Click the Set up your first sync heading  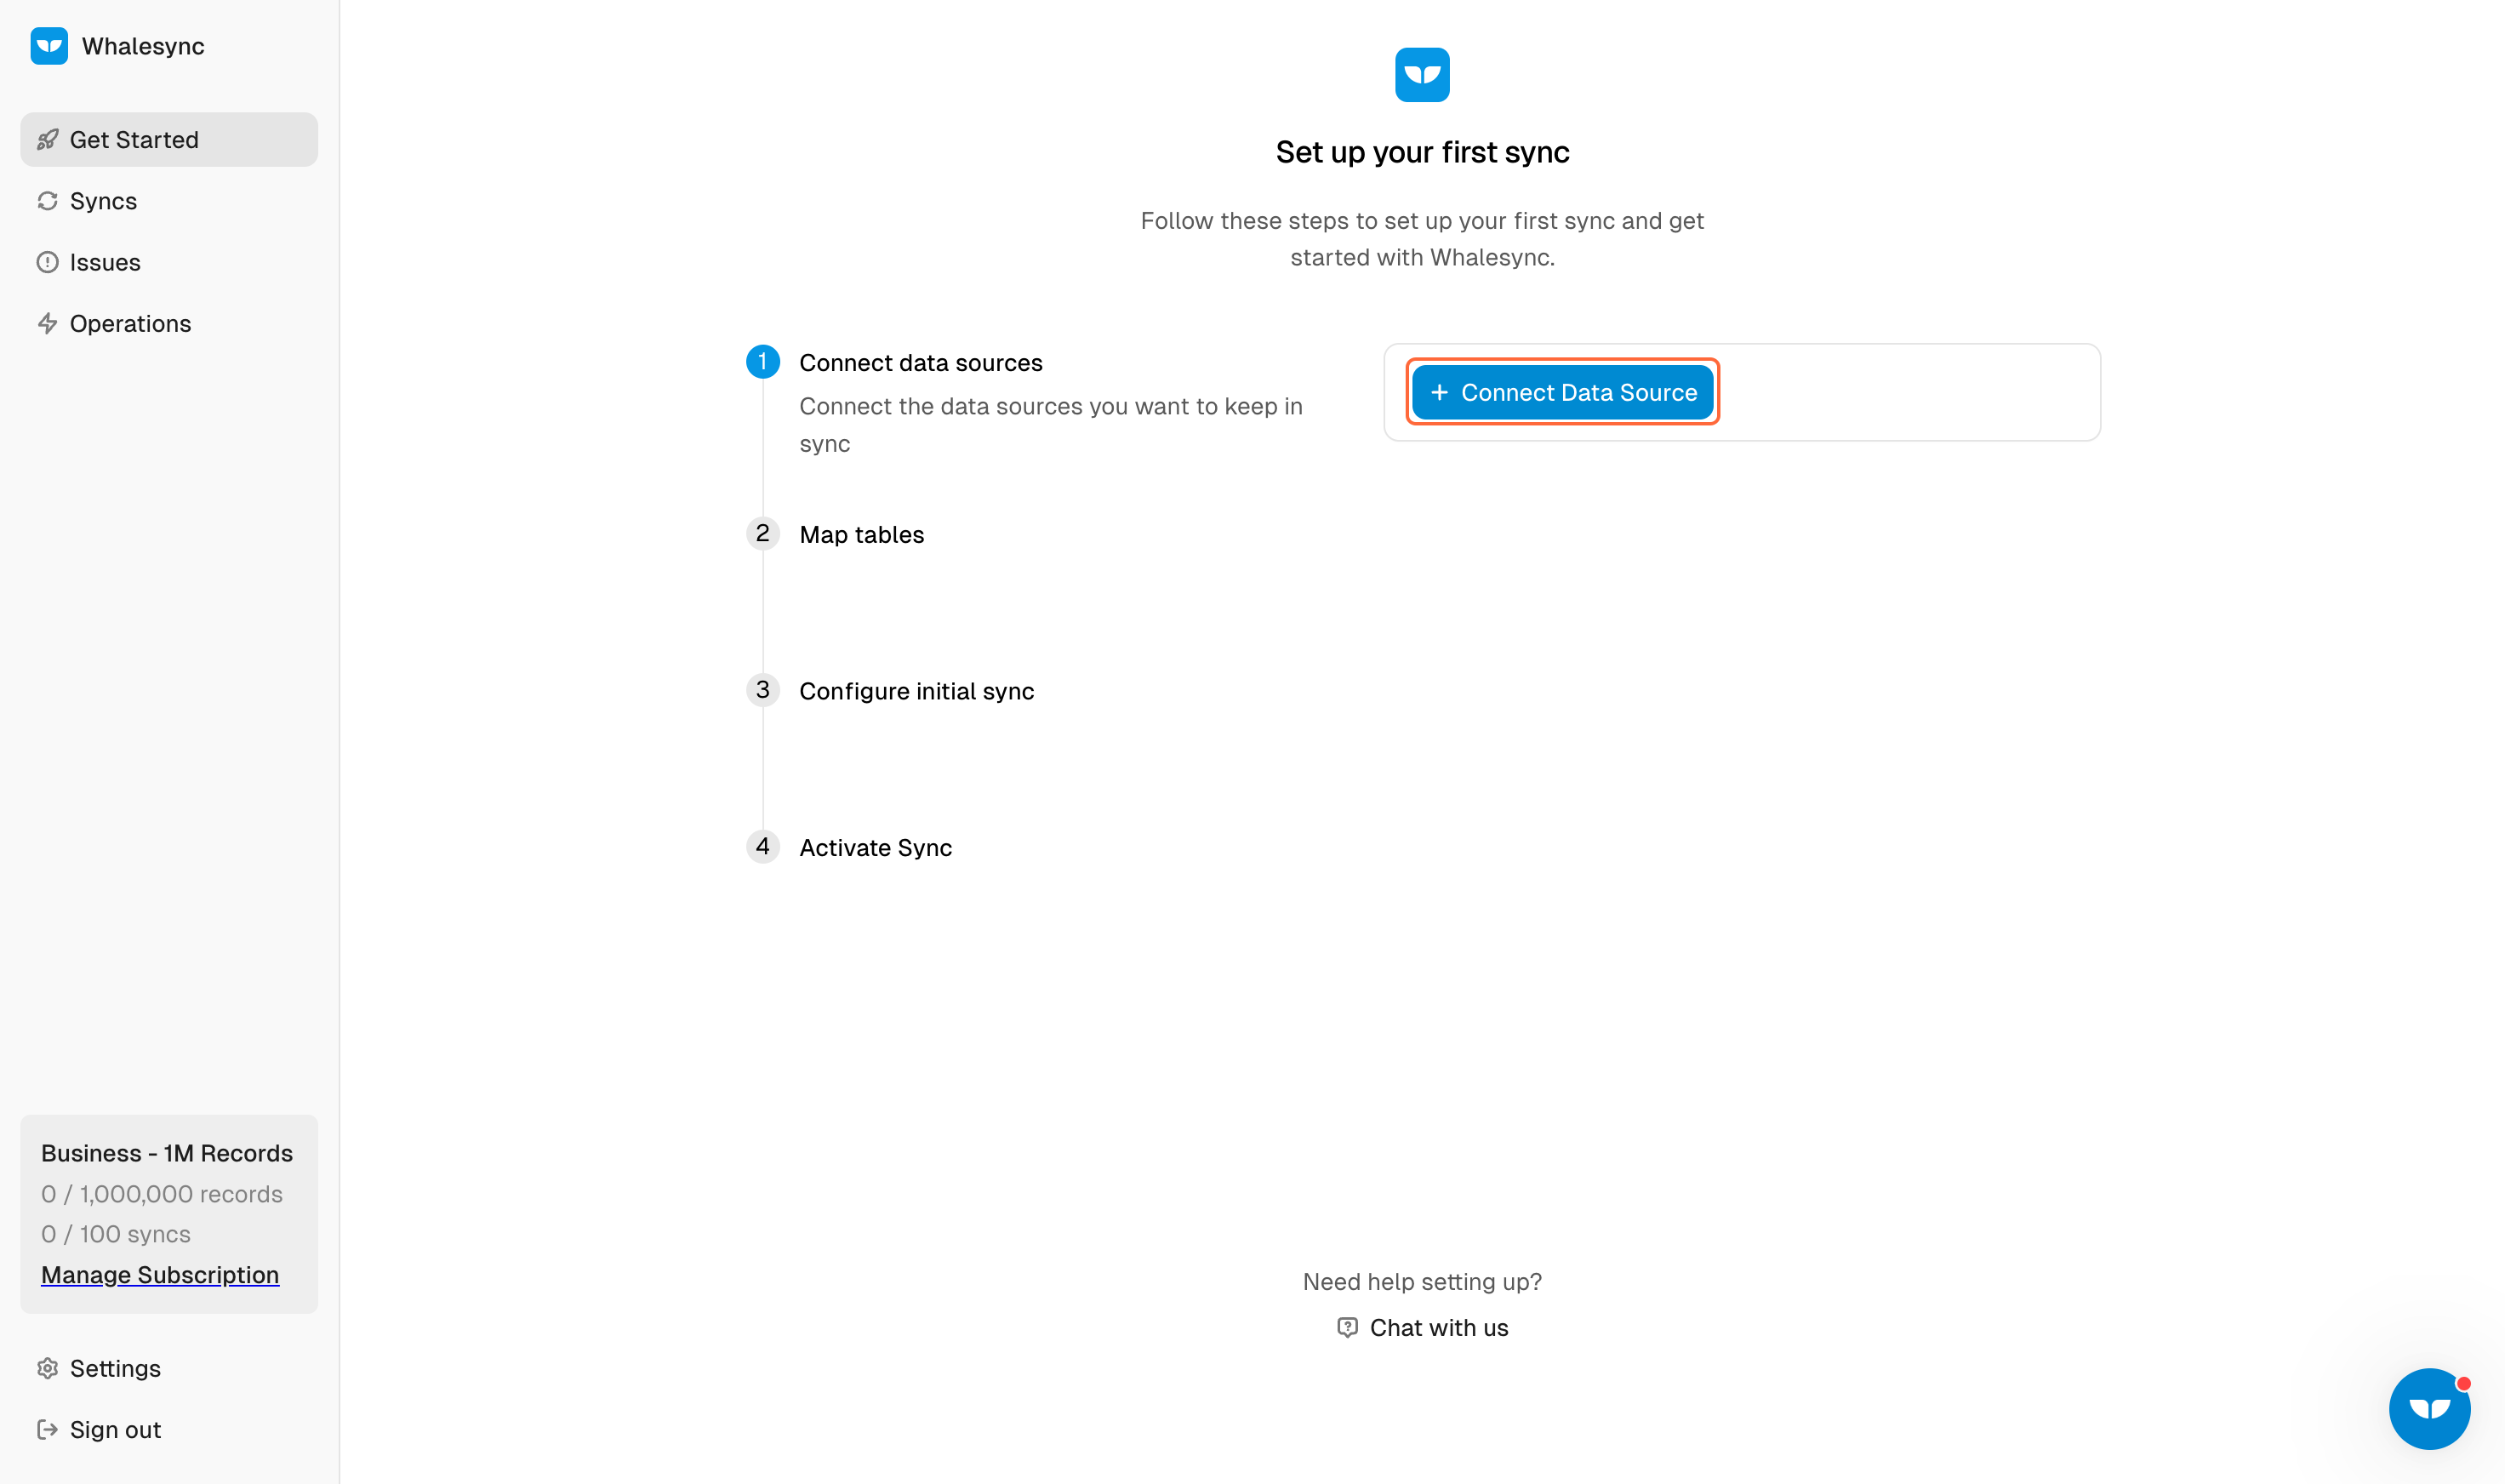(x=1422, y=152)
